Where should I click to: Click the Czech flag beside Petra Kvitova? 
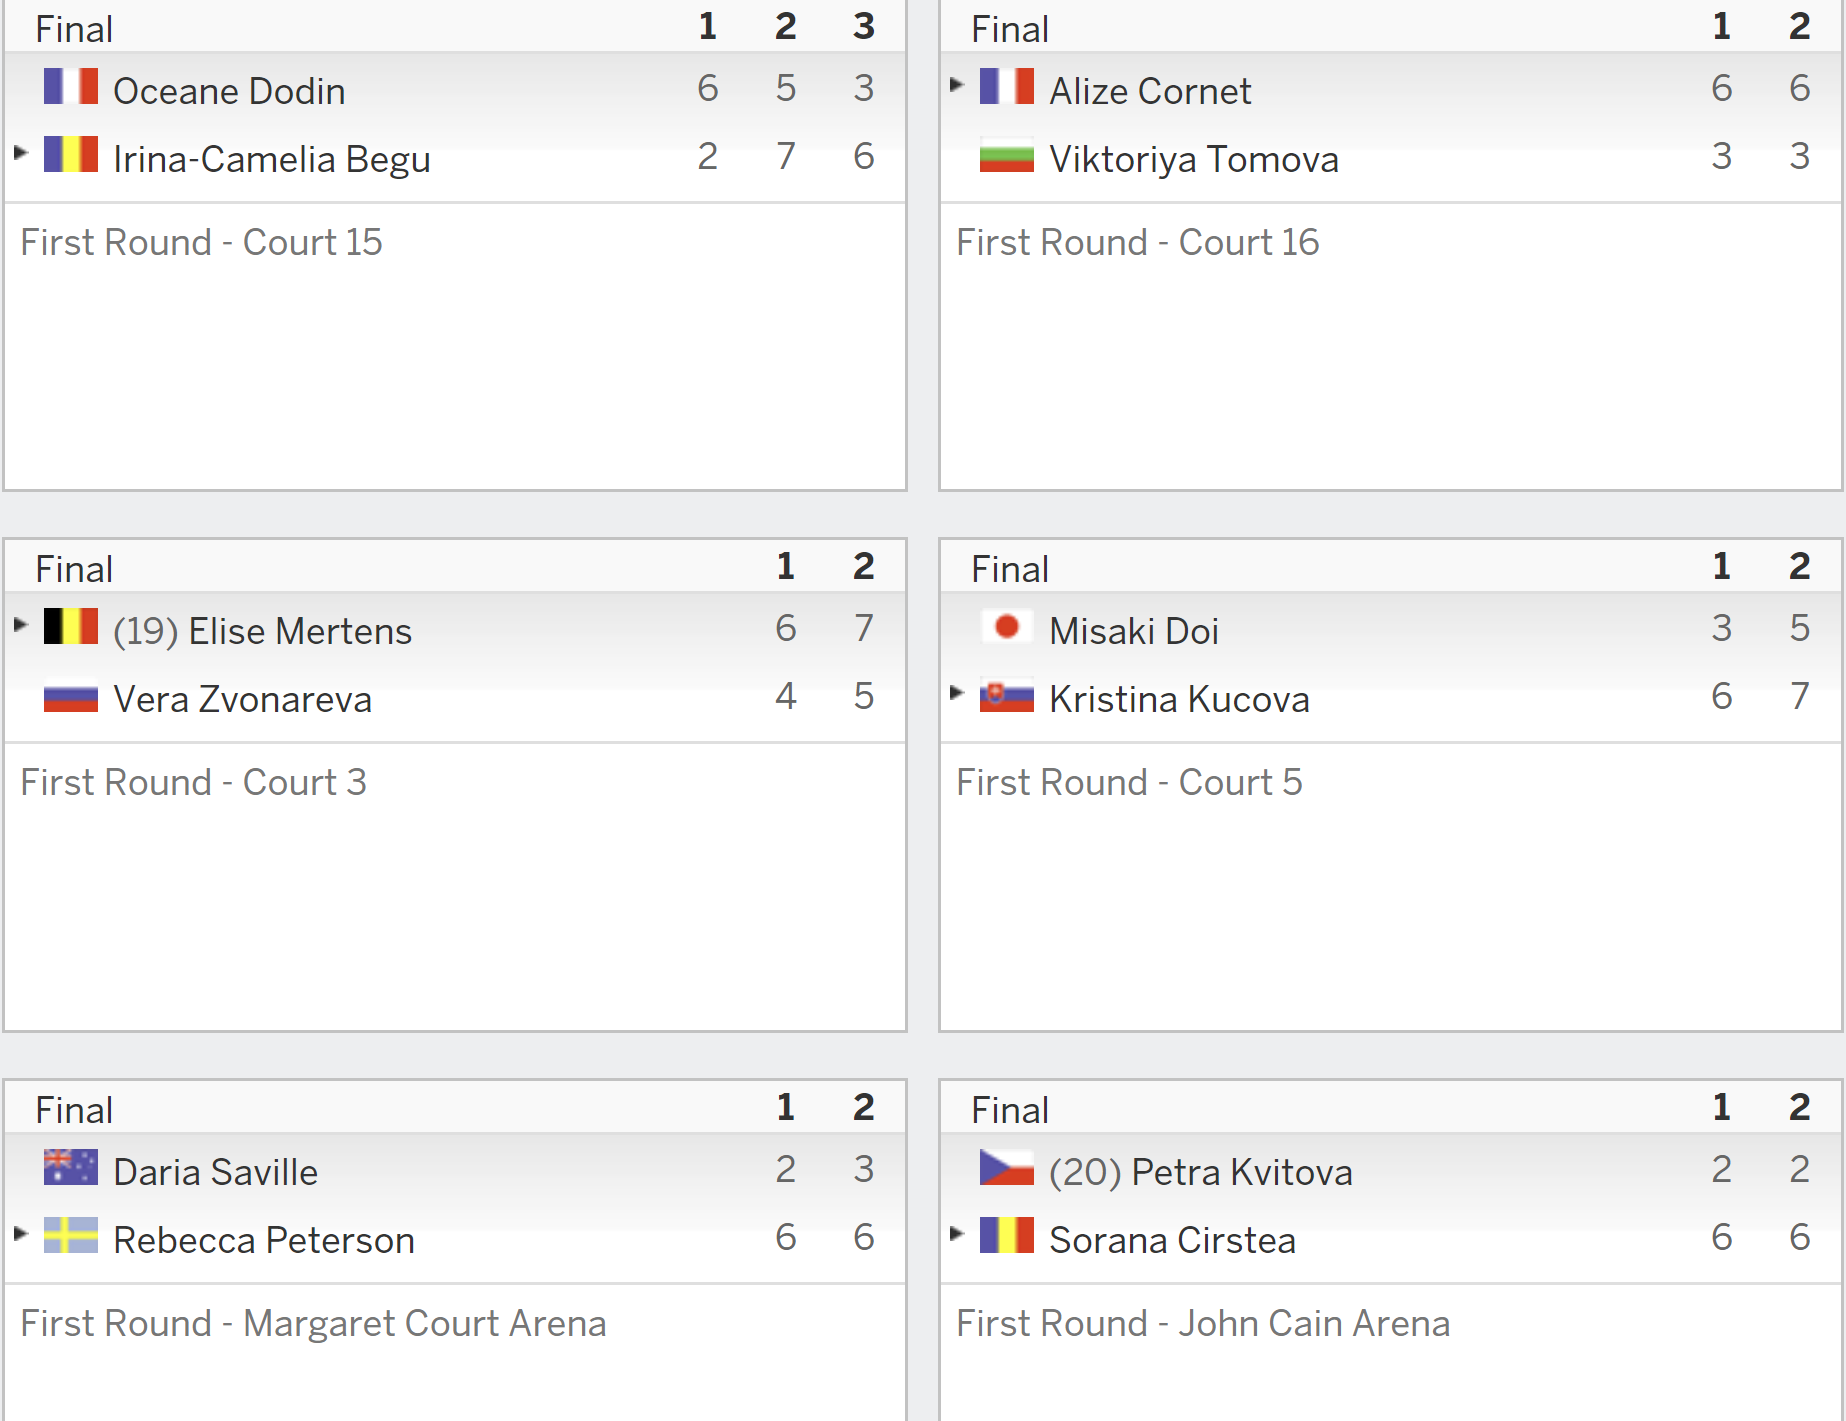click(1007, 1168)
